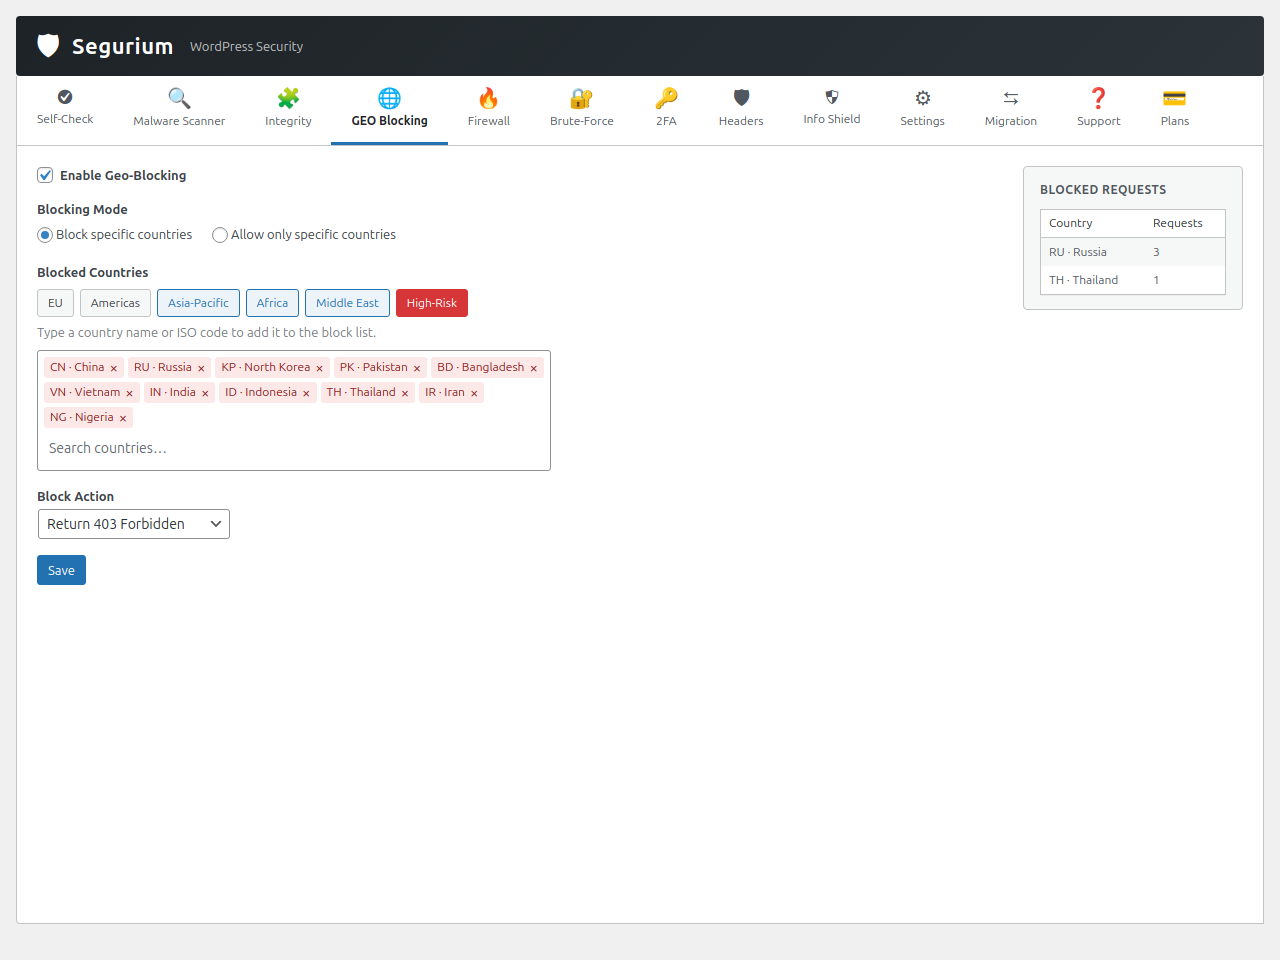Screen dimensions: 1280x960
Task: Open the 2FA key icon
Action: point(666,98)
